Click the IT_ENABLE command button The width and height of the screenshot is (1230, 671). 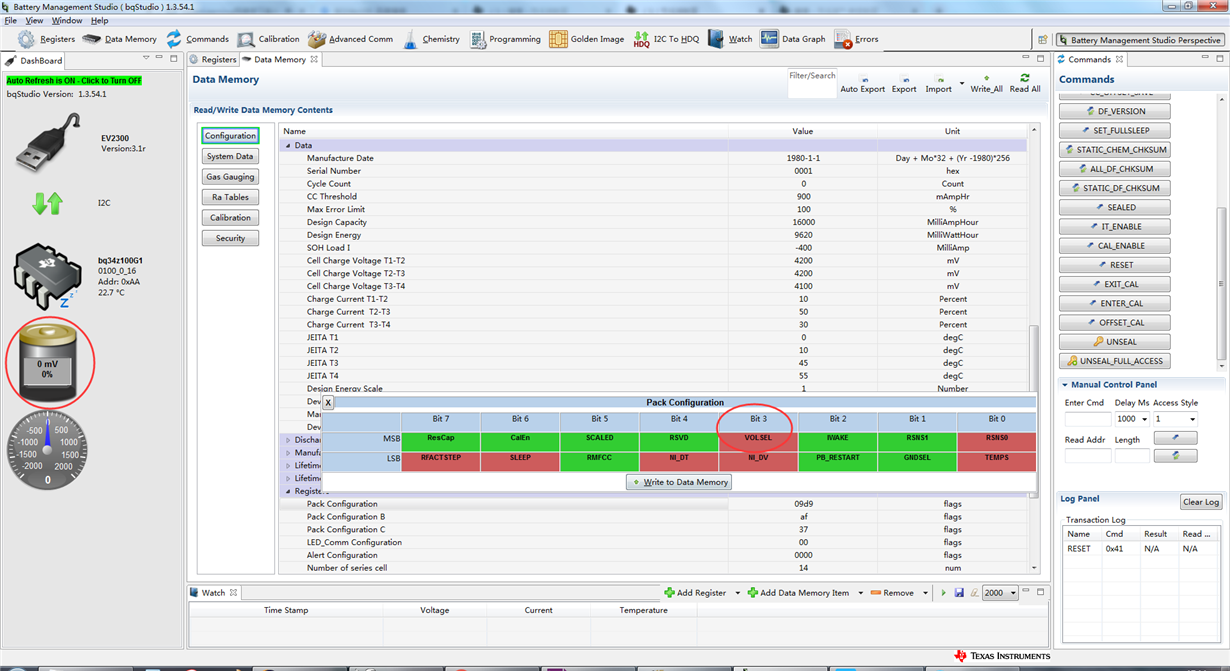pos(1114,227)
